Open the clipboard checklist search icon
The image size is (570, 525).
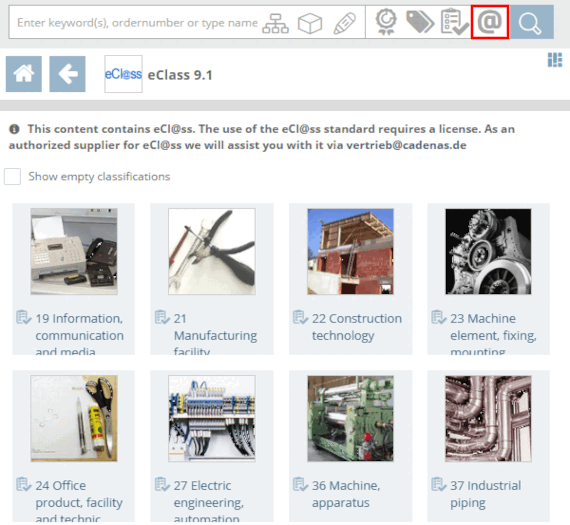(x=454, y=22)
